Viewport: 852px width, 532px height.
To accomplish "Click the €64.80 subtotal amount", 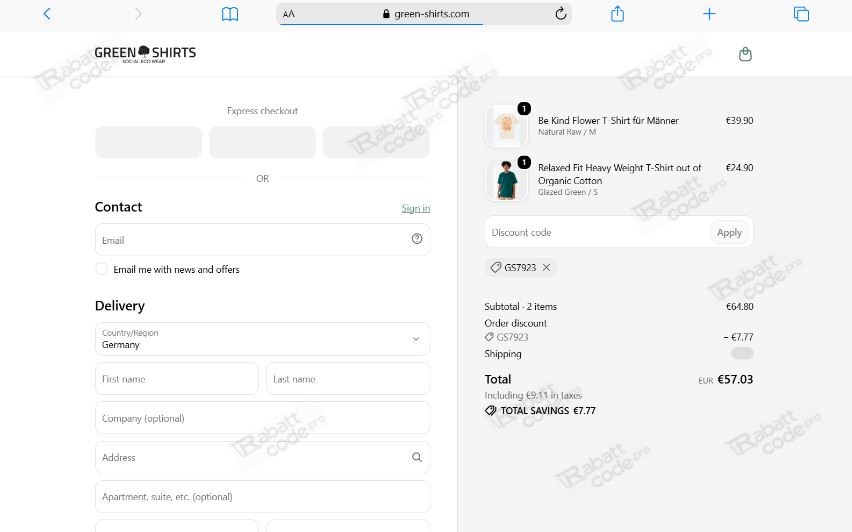I will tap(740, 306).
